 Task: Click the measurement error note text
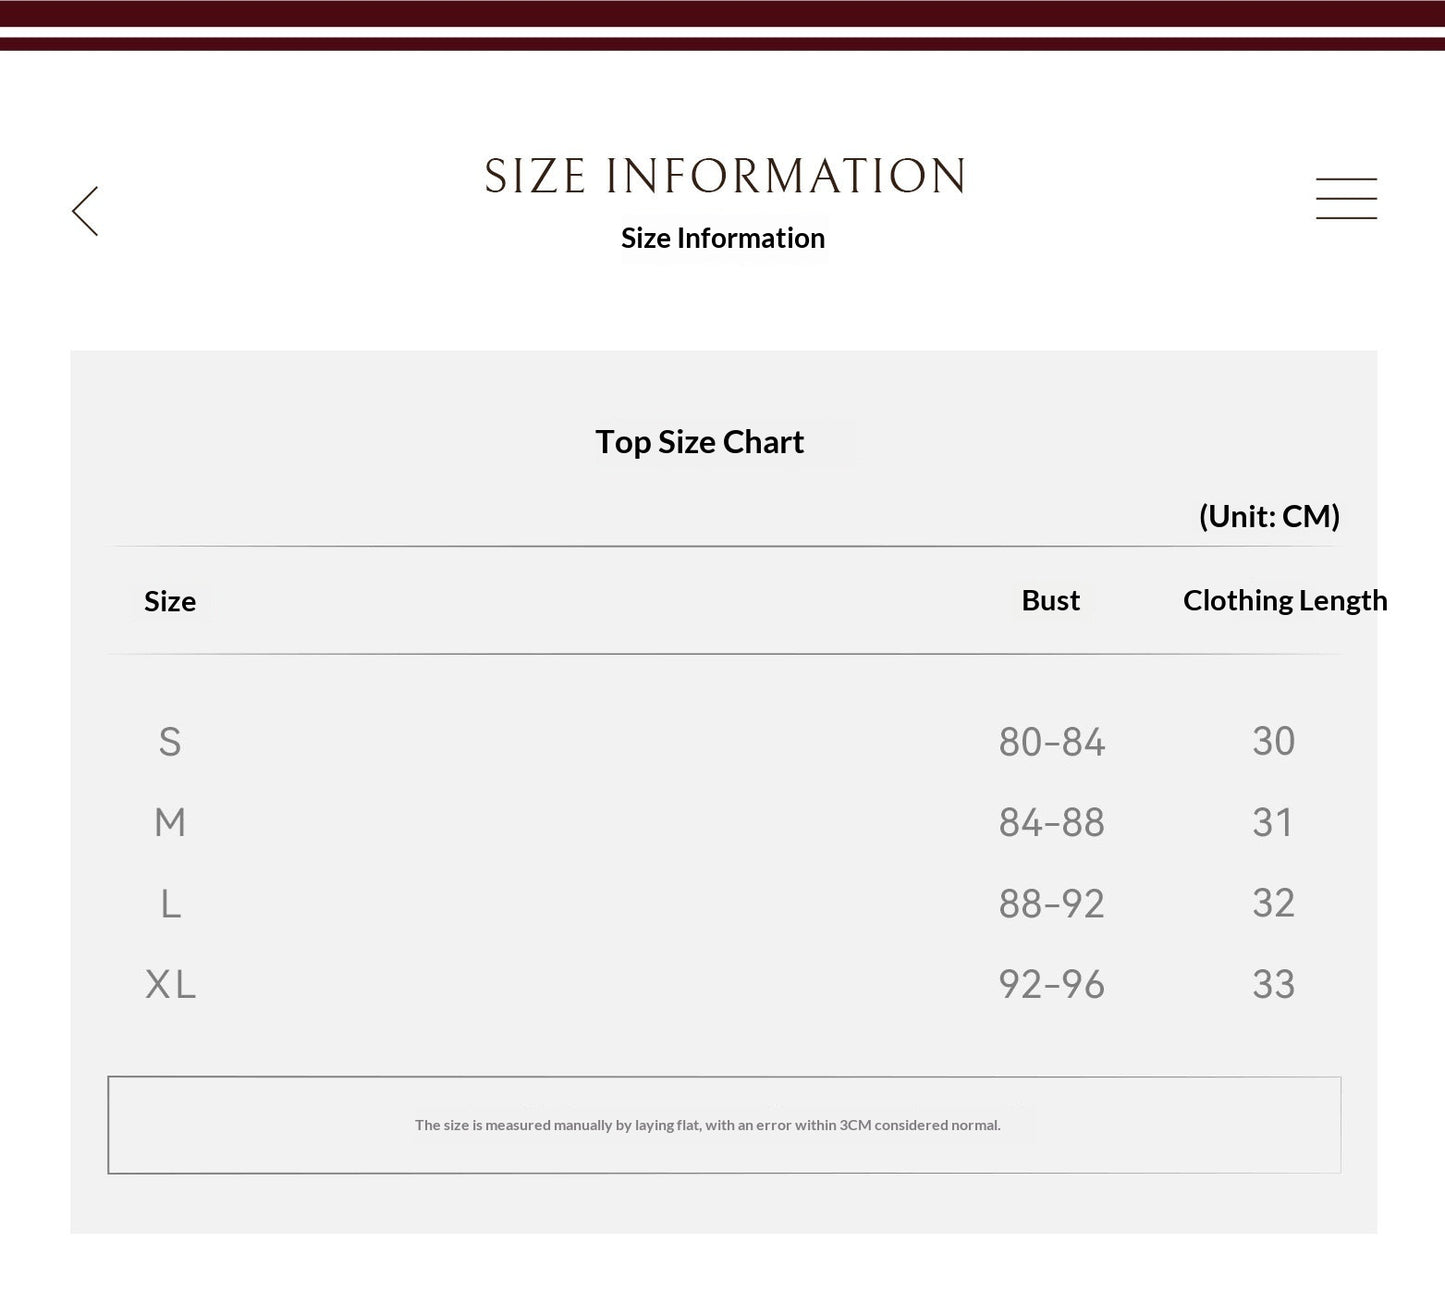708,1125
